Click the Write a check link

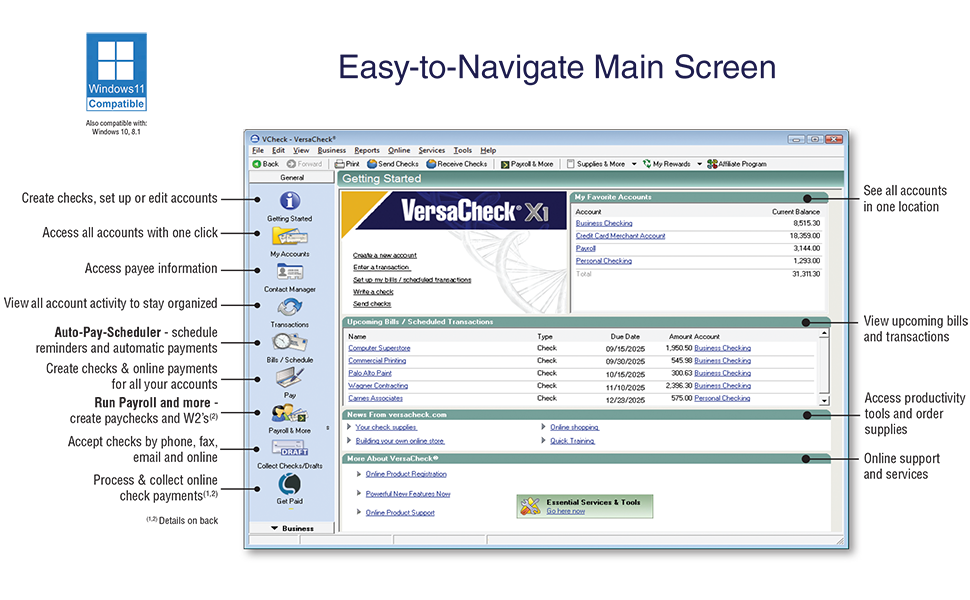click(372, 292)
